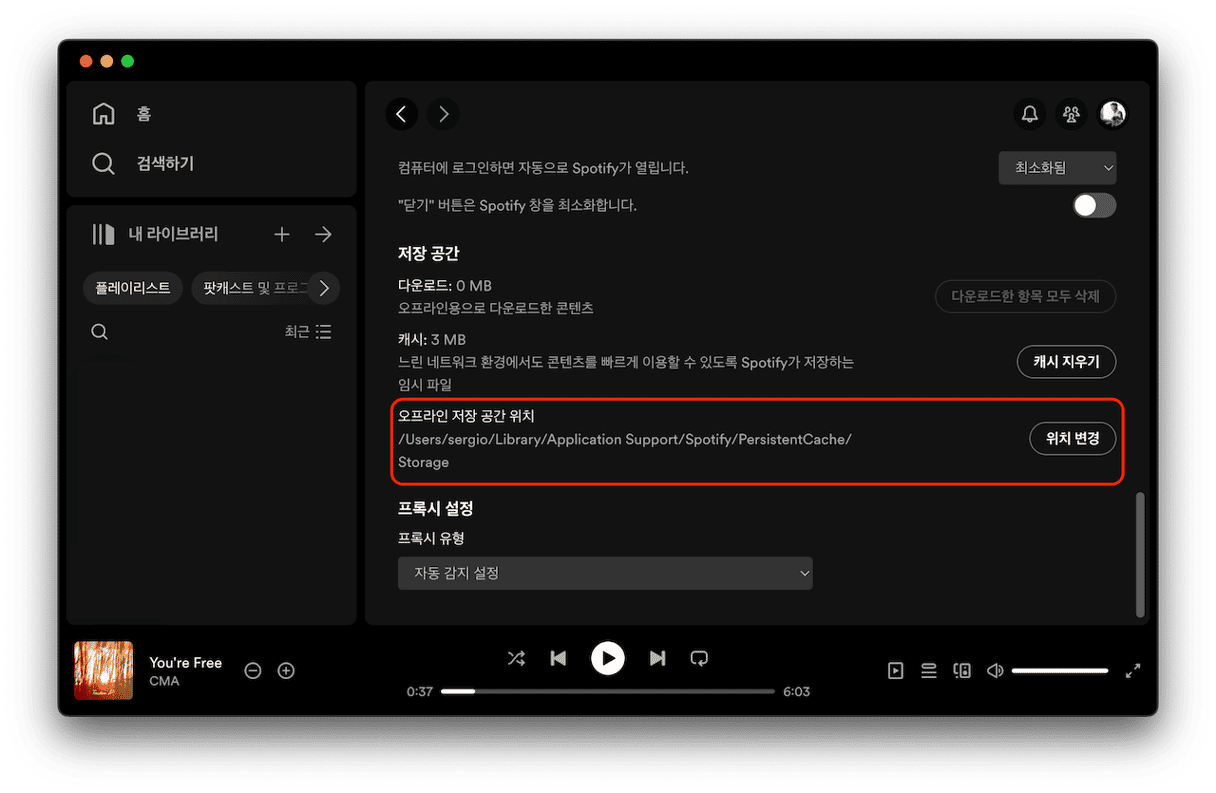Enable repeat mode

[x=699, y=658]
